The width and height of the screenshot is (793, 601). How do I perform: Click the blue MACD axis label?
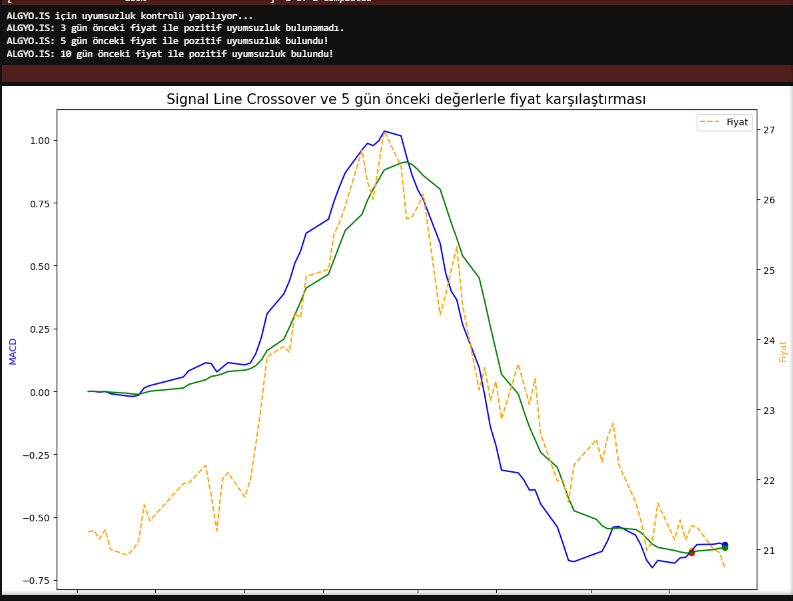coord(13,352)
